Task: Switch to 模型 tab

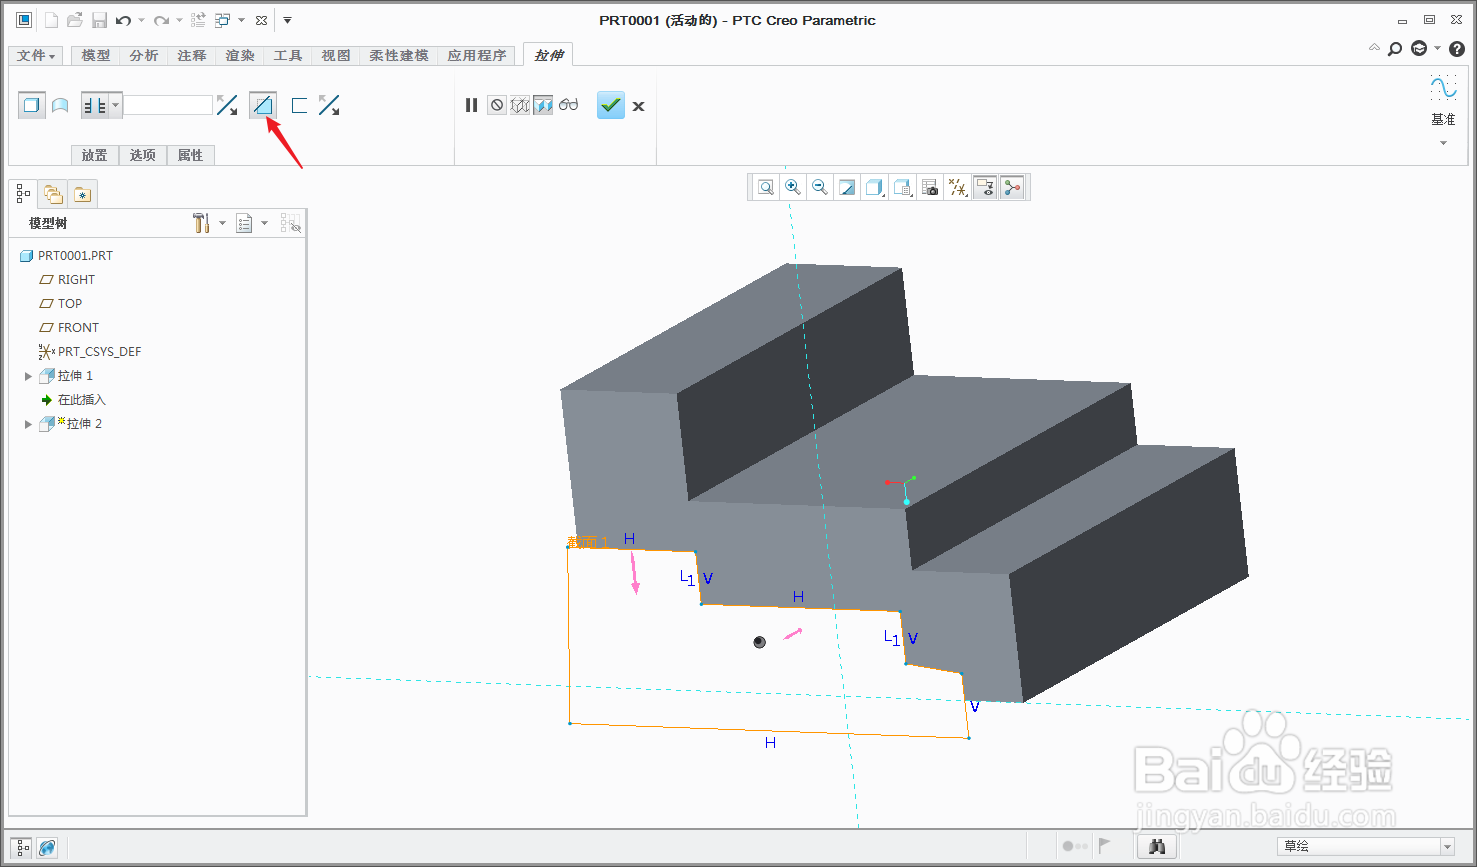Action: coord(96,55)
